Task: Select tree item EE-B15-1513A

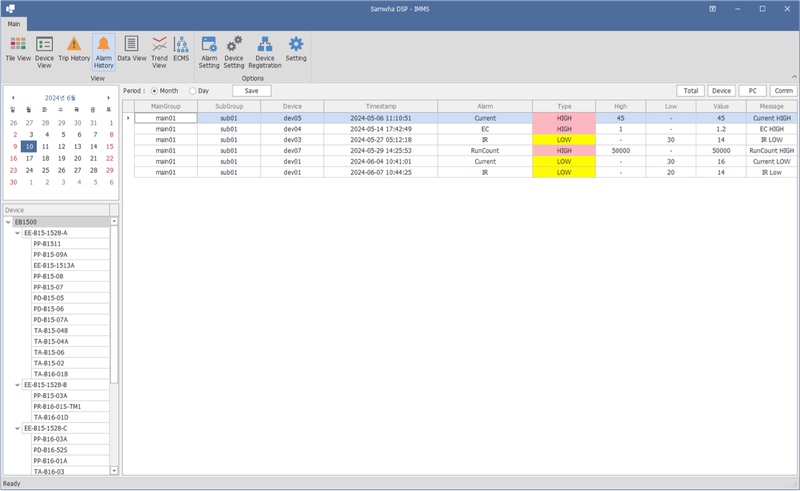Action: tap(70, 265)
